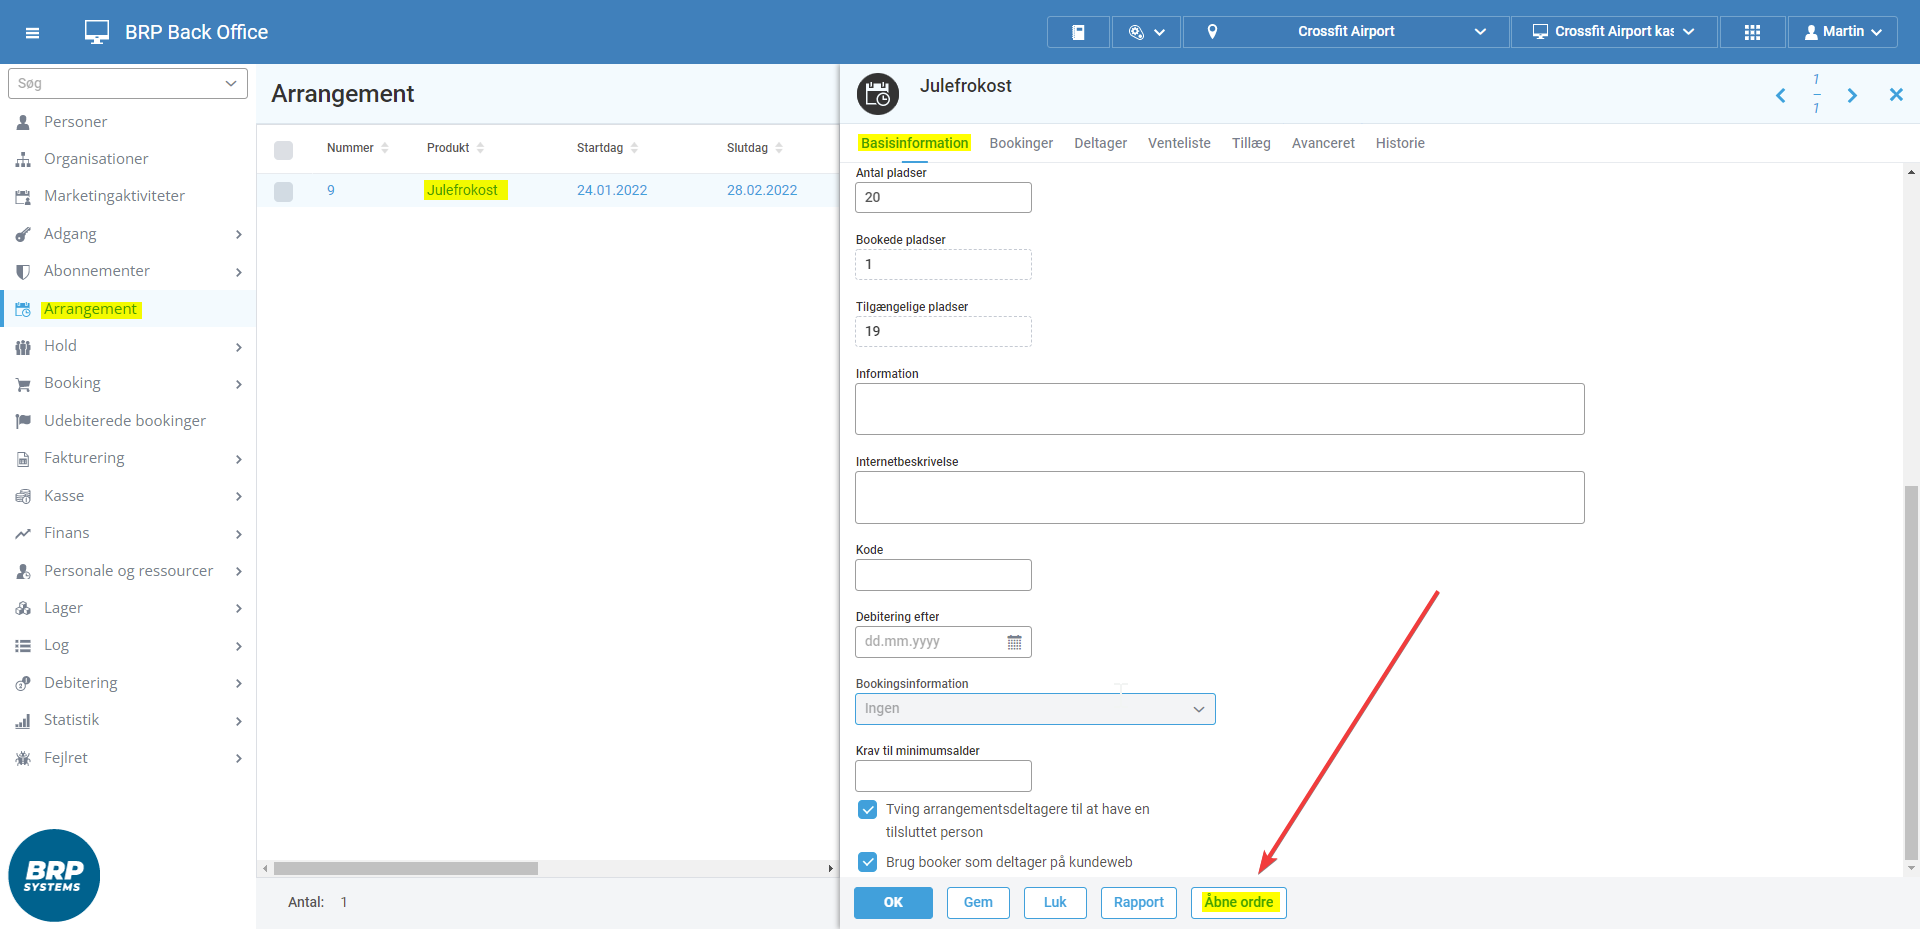Click the Debitering sidebar icon

click(x=23, y=683)
